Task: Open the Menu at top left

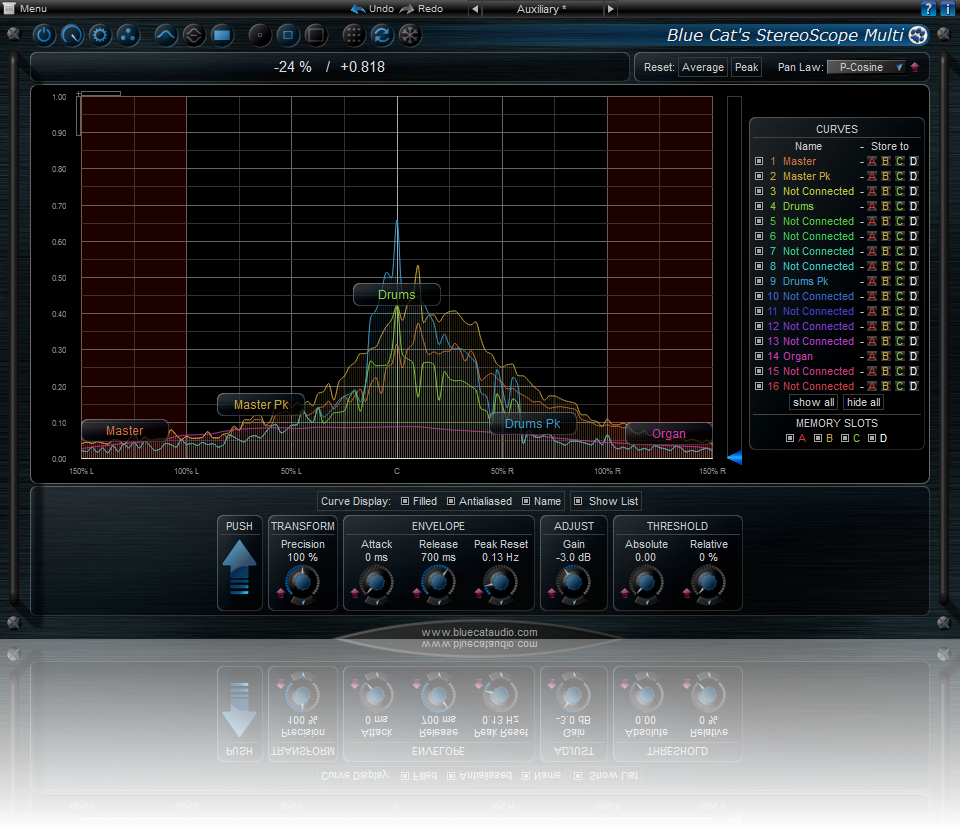Action: 26,9
